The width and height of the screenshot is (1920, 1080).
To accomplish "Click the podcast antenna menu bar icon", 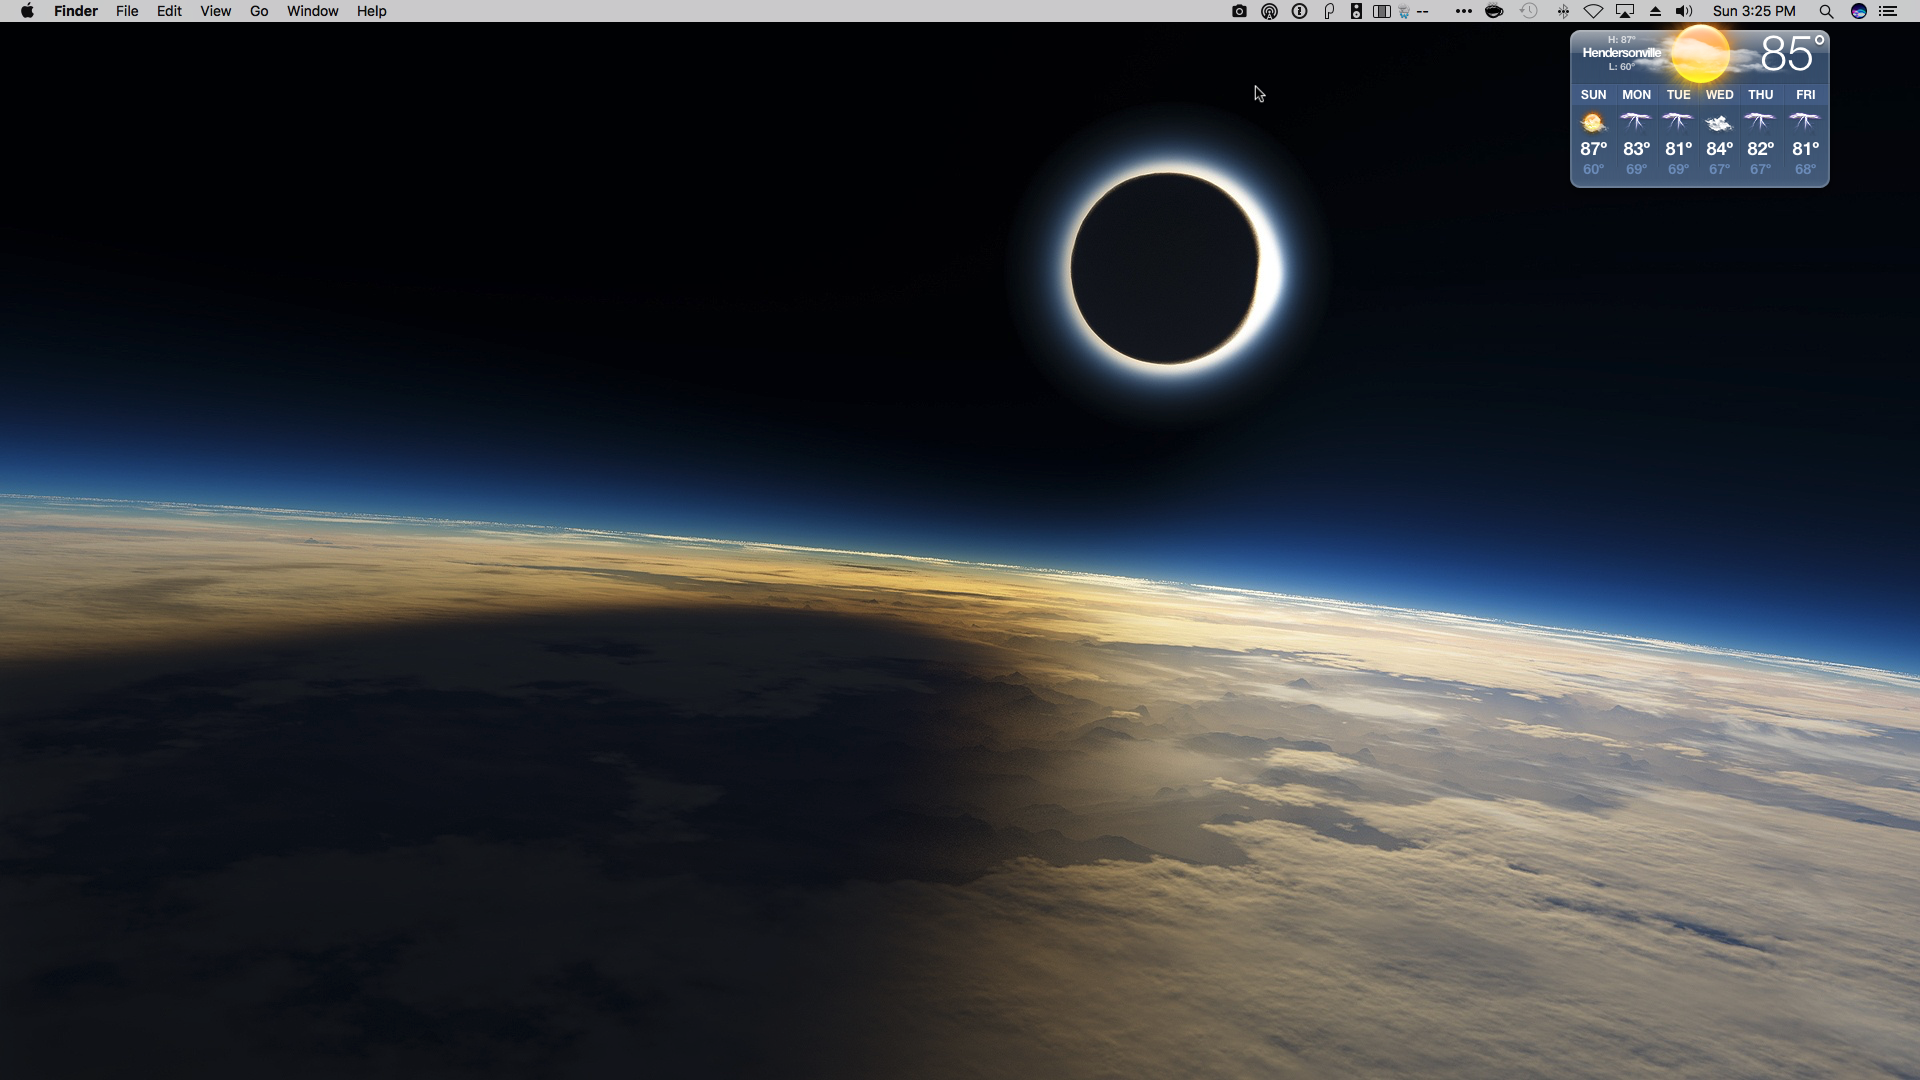I will click(x=1269, y=11).
